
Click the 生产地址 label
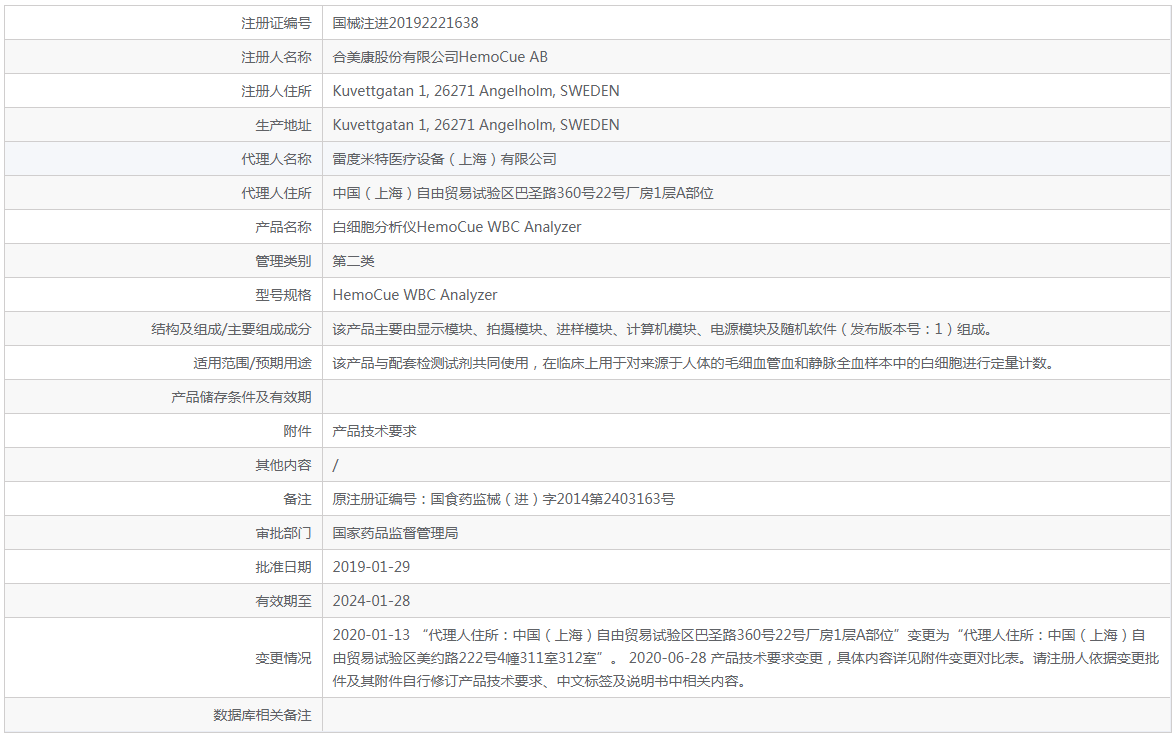pos(283,125)
